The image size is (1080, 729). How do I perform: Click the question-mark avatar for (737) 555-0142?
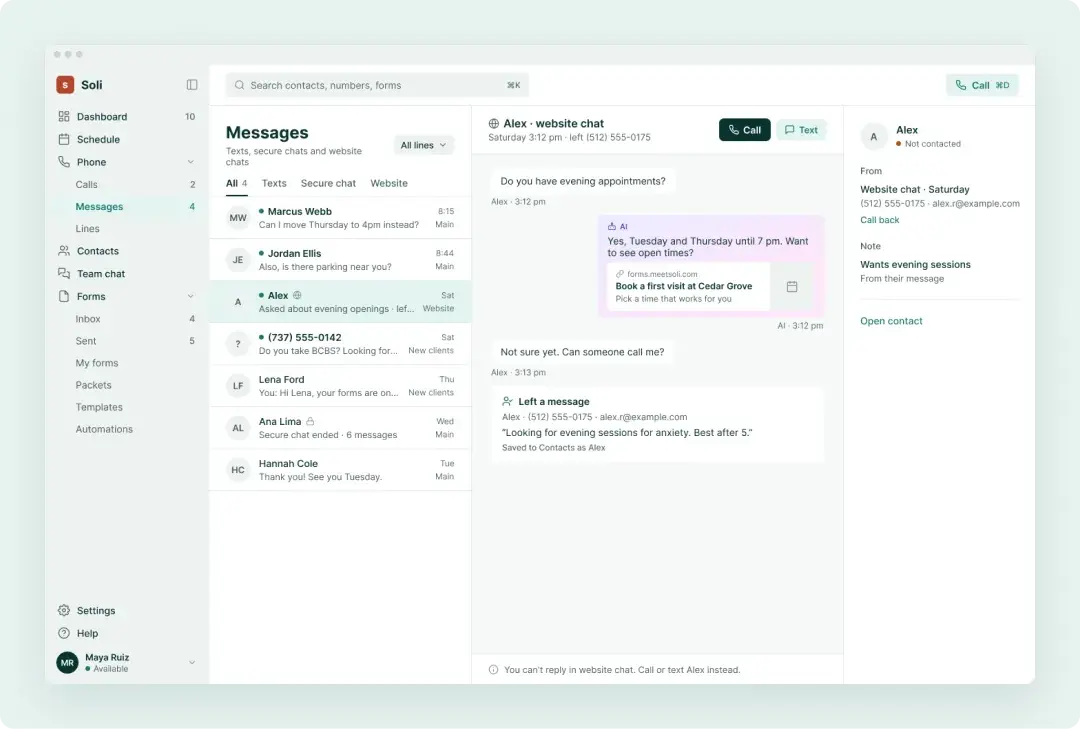(x=238, y=344)
